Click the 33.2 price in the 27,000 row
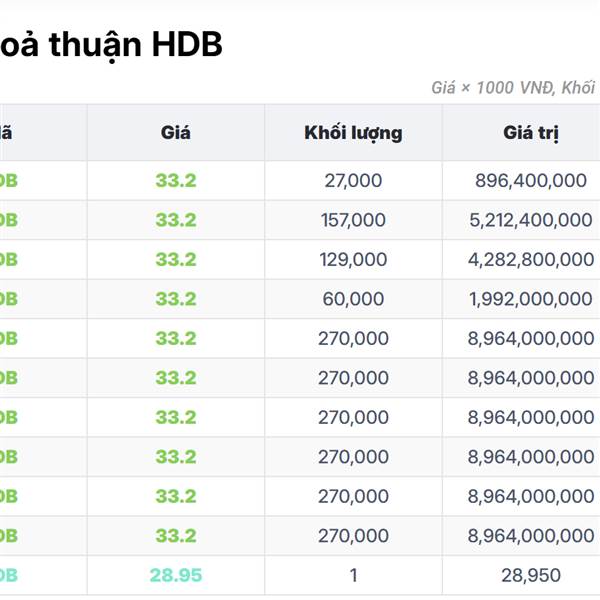The height and width of the screenshot is (600, 600). (x=175, y=180)
